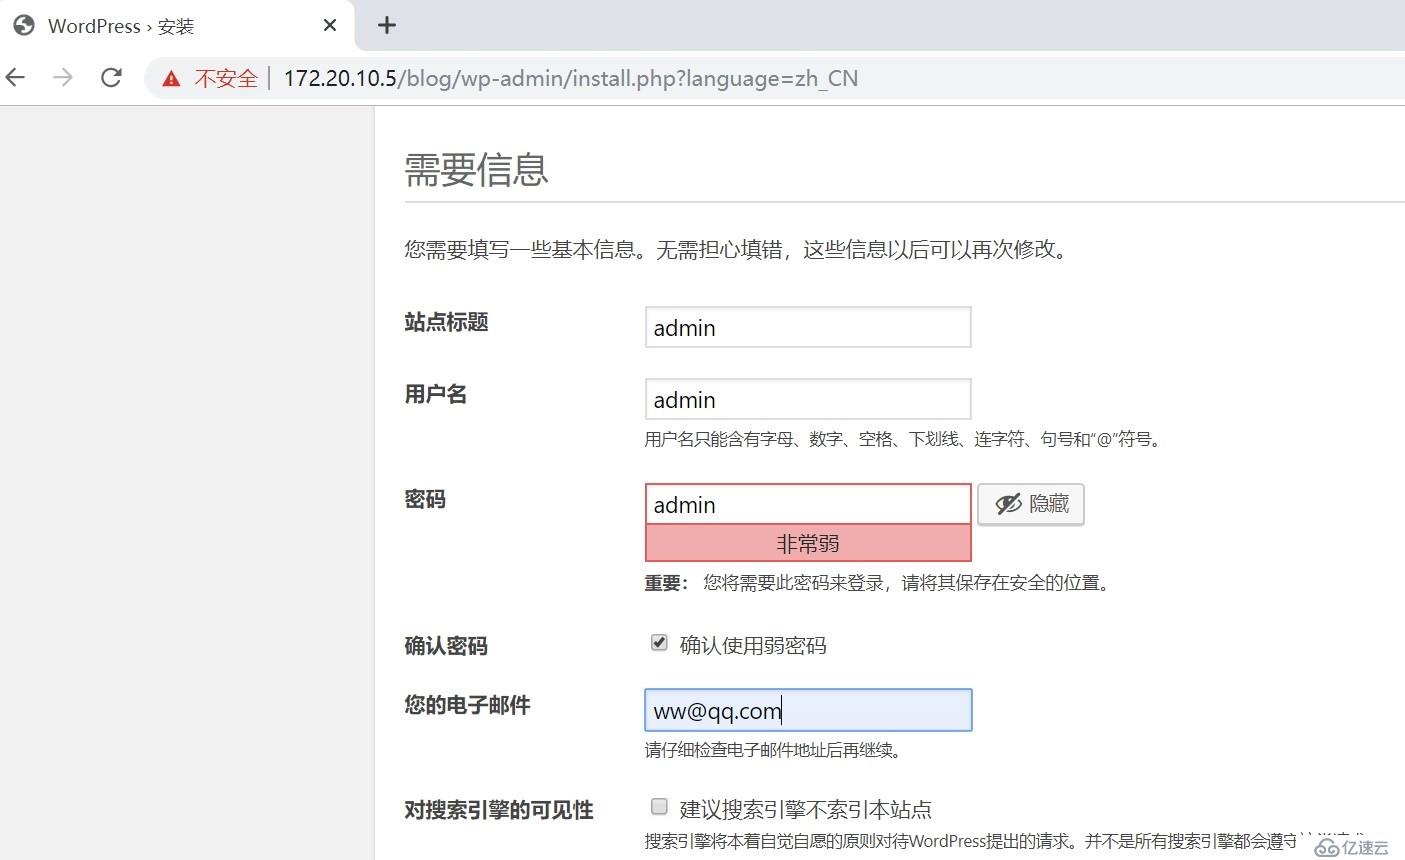Click the browser forward arrow
This screenshot has height=860, width=1405.
click(x=63, y=78)
